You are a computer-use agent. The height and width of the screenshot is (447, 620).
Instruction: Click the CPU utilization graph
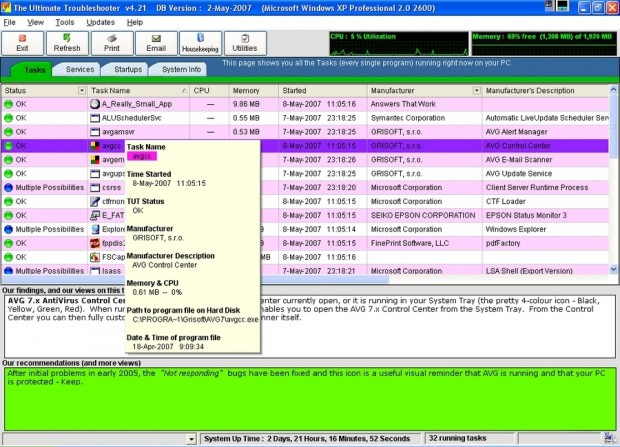[399, 44]
